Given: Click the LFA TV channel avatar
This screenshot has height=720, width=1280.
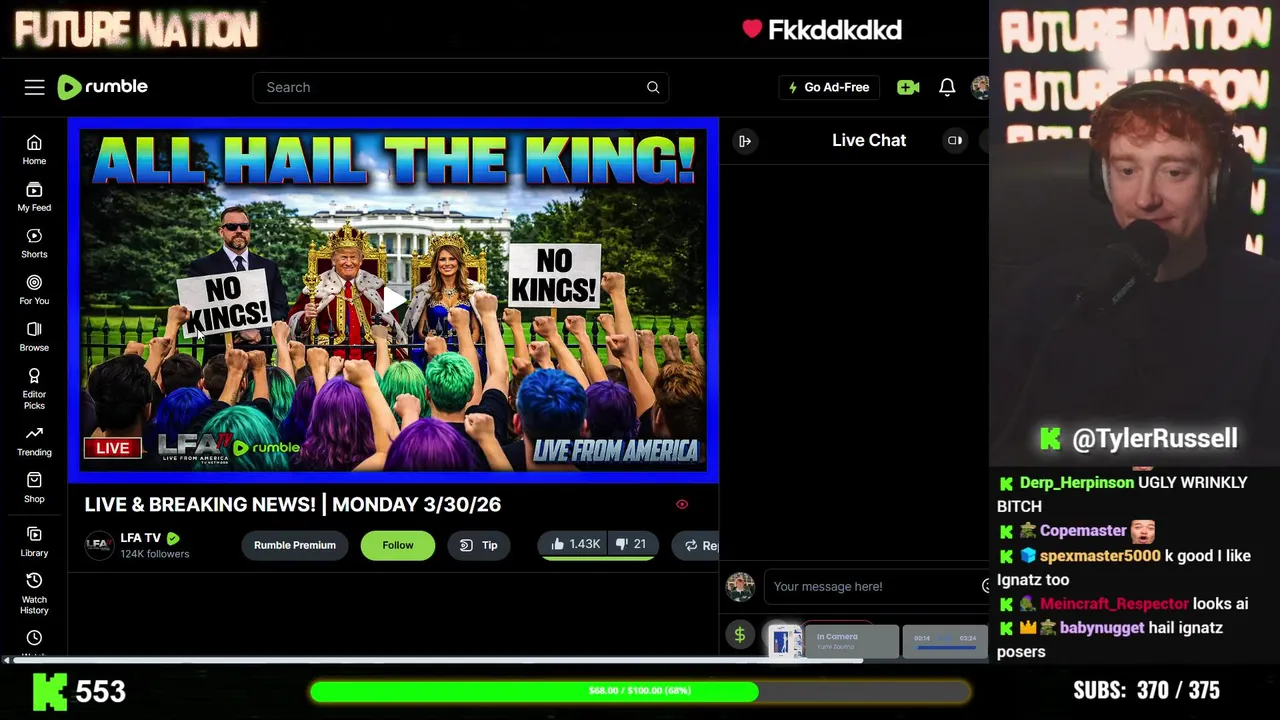Looking at the screenshot, I should [x=99, y=545].
